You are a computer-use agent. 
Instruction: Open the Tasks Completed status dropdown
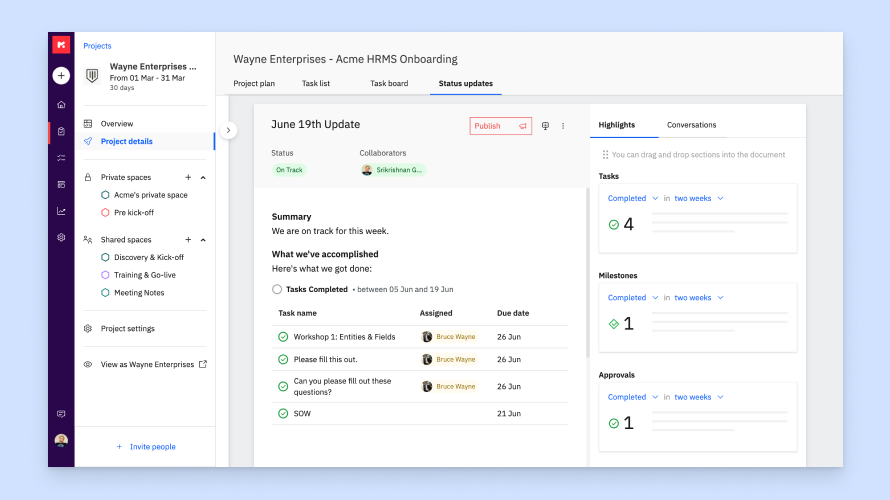coord(632,198)
